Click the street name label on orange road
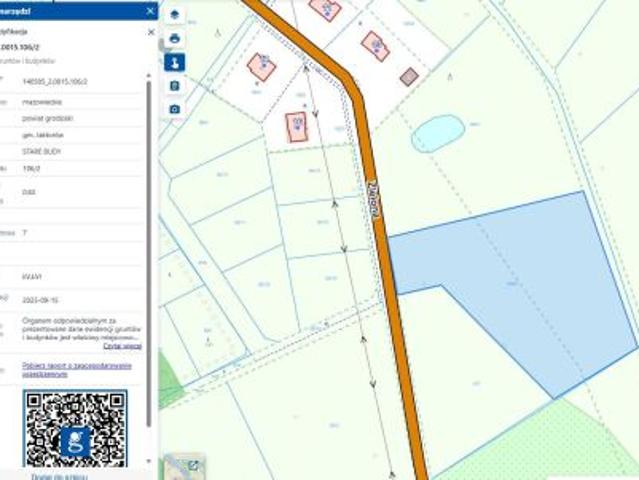Viewport: 639px width, 480px height. (374, 201)
